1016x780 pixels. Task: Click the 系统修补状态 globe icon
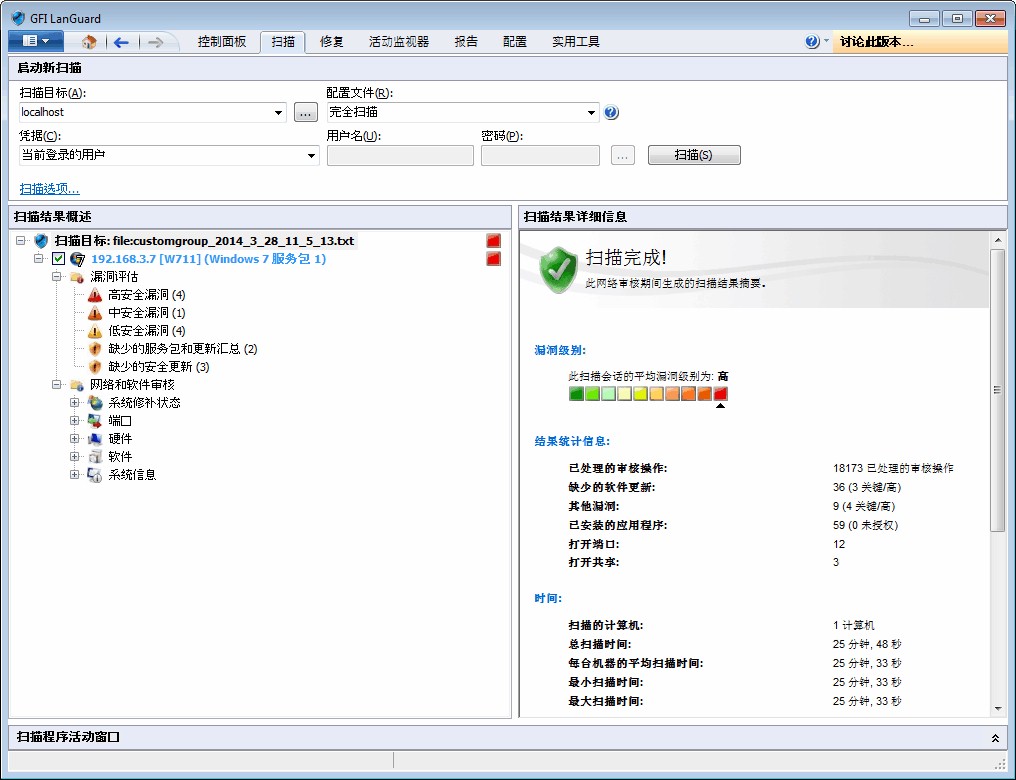click(x=95, y=403)
